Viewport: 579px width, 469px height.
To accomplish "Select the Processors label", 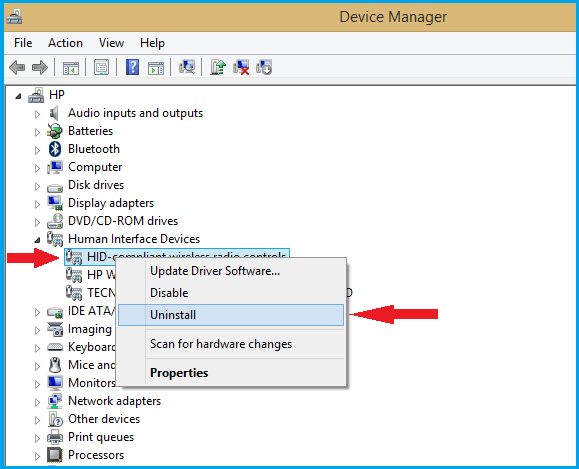I will click(96, 455).
